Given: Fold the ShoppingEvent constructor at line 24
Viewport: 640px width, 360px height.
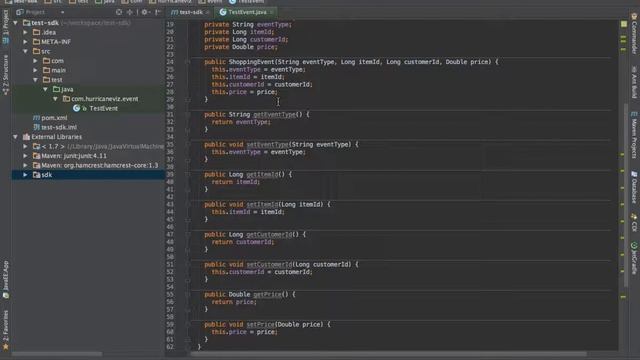Looking at the screenshot, I should (188, 62).
